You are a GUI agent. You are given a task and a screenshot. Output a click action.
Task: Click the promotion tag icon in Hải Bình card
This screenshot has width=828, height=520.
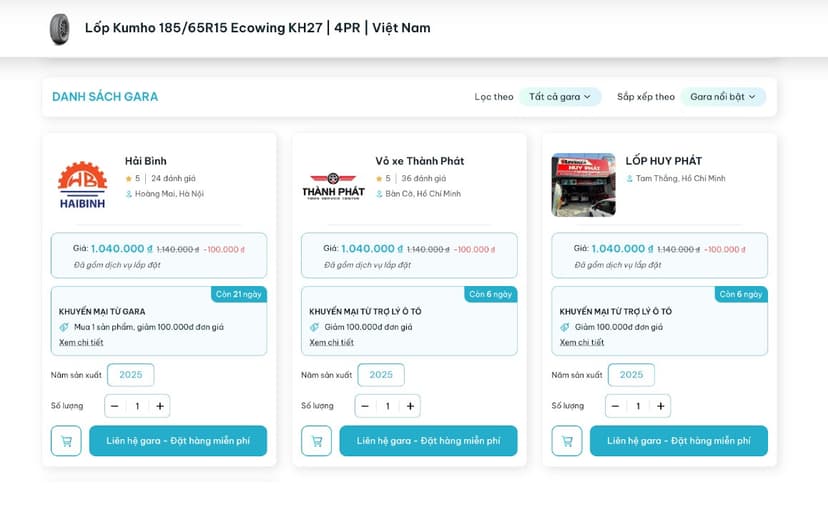click(64, 327)
